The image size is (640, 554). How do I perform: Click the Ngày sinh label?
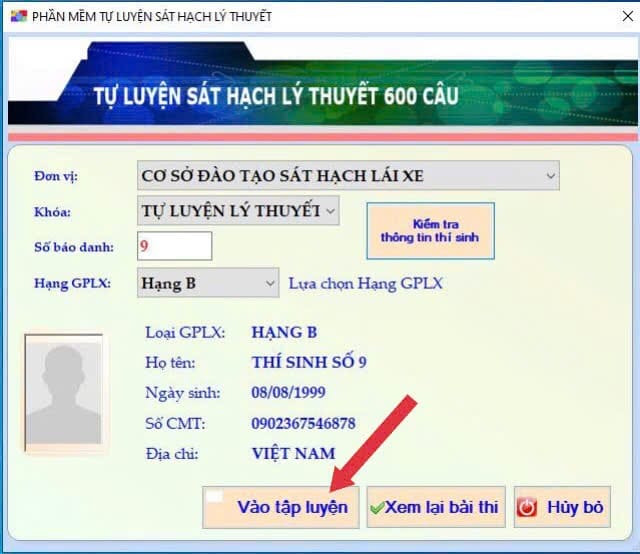(x=183, y=393)
